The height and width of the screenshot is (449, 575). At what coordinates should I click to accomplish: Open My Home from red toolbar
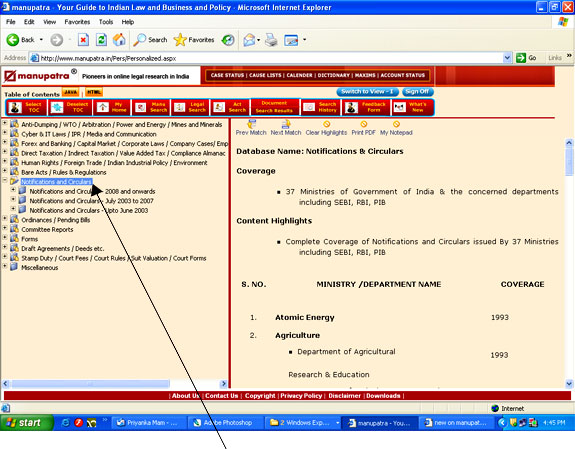[x=112, y=107]
